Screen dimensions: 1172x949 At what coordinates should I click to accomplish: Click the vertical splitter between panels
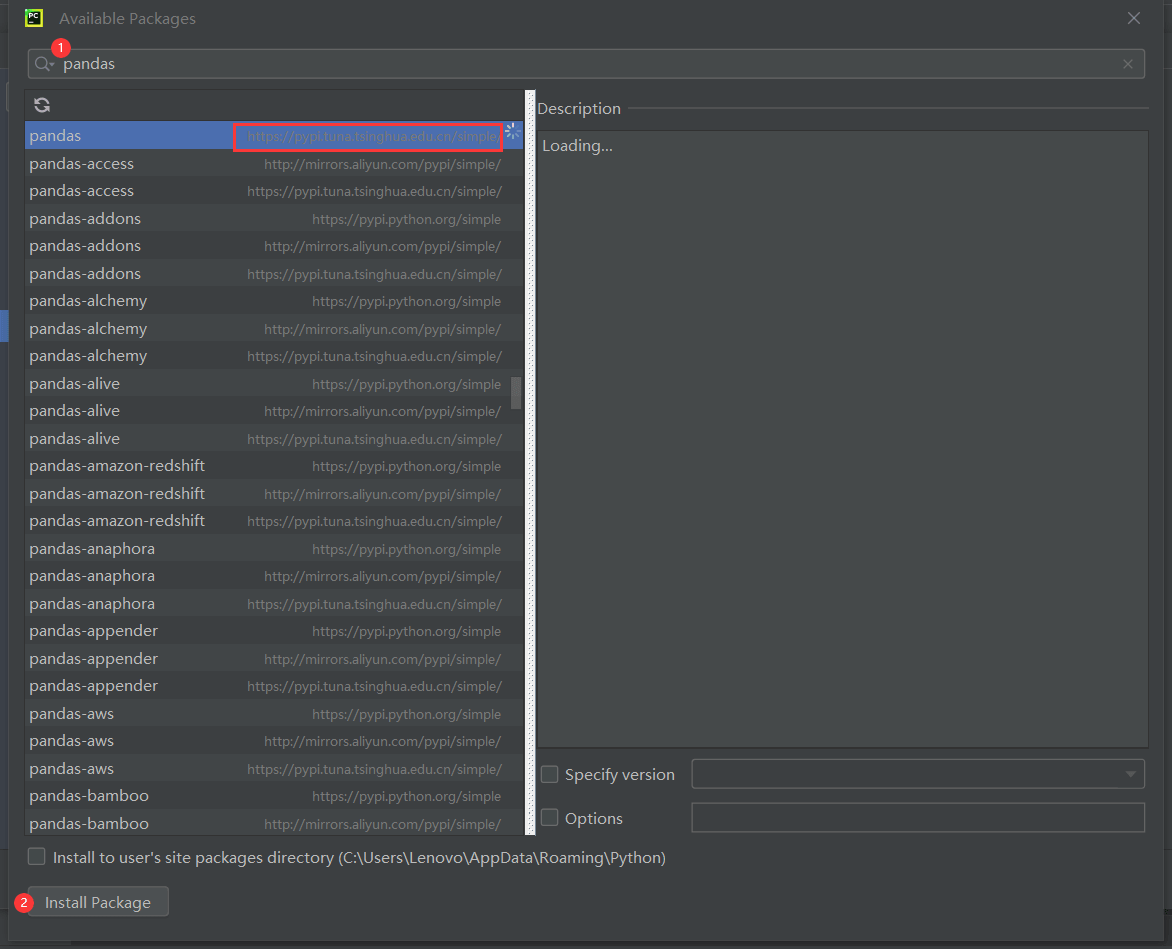[530, 460]
